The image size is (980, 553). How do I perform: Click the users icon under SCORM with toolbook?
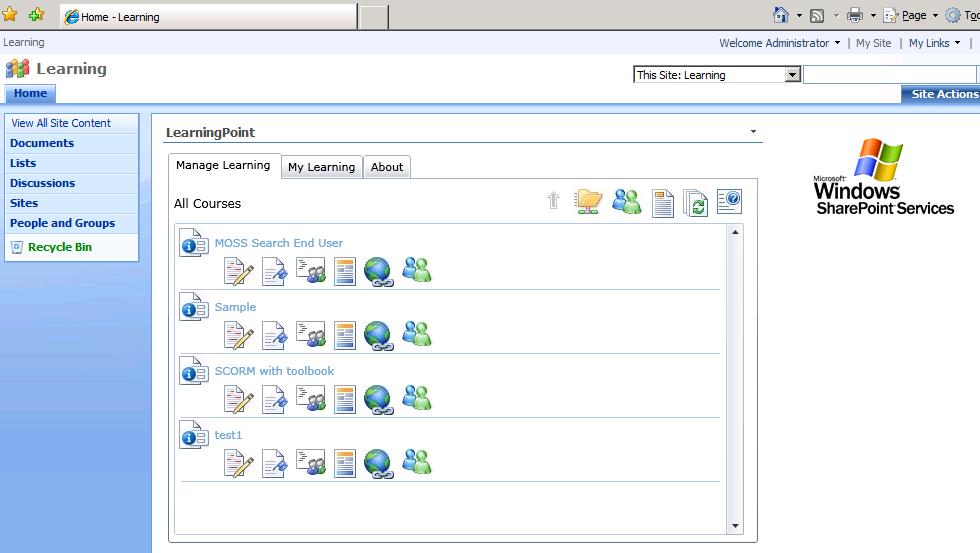416,398
